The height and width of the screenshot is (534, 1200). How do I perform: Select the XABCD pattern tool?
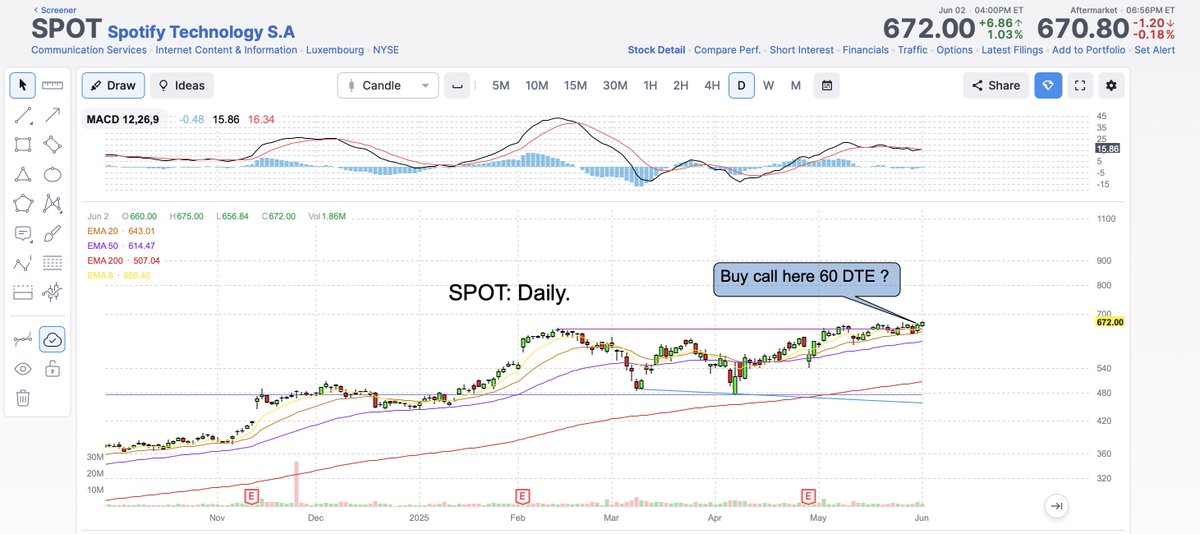(x=53, y=204)
